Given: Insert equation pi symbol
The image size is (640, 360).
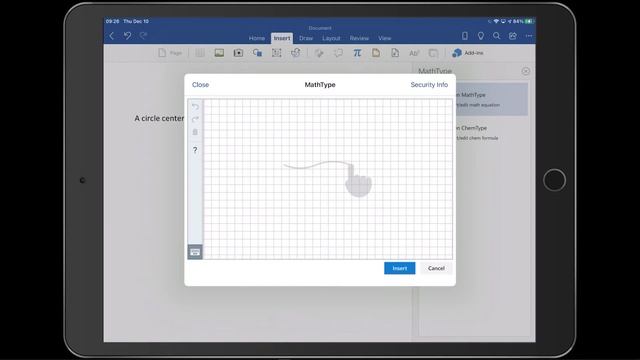Looking at the screenshot, I should 357,53.
